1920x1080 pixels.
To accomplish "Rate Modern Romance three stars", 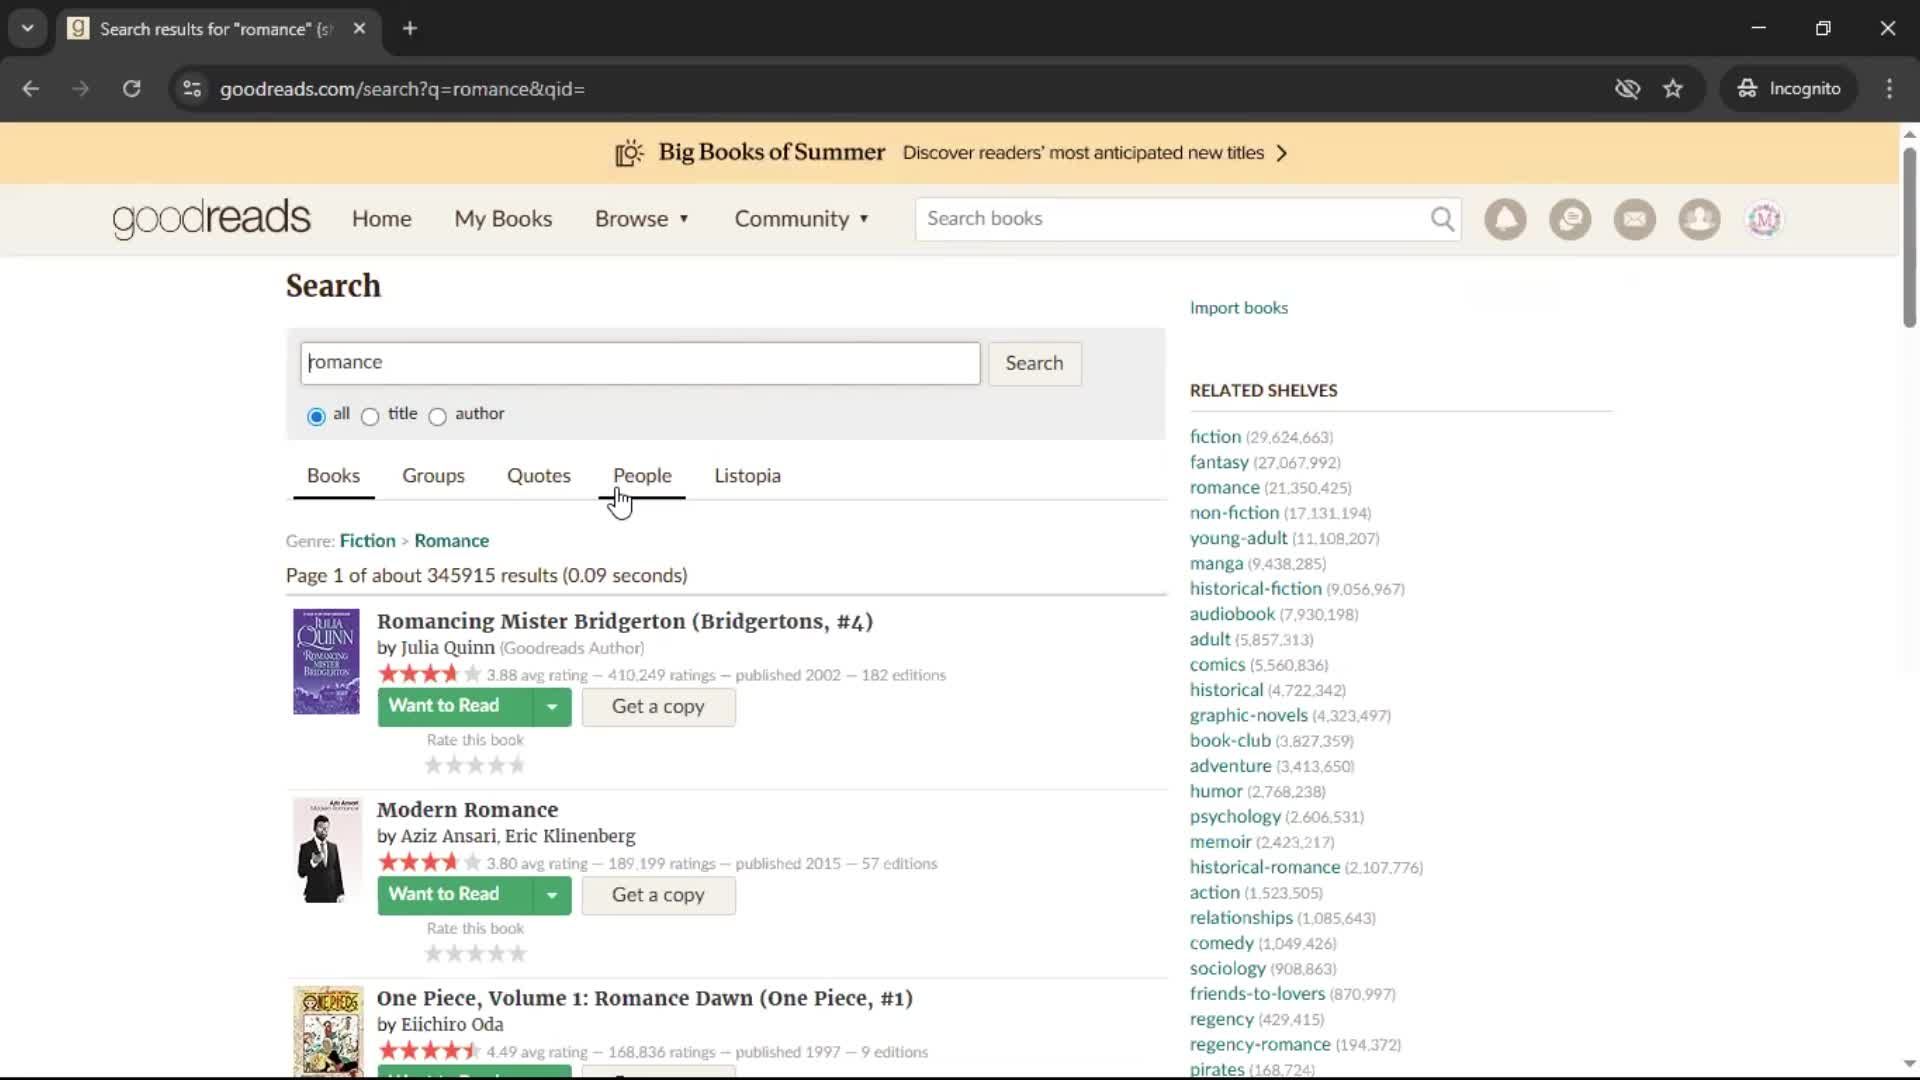I will [x=475, y=953].
